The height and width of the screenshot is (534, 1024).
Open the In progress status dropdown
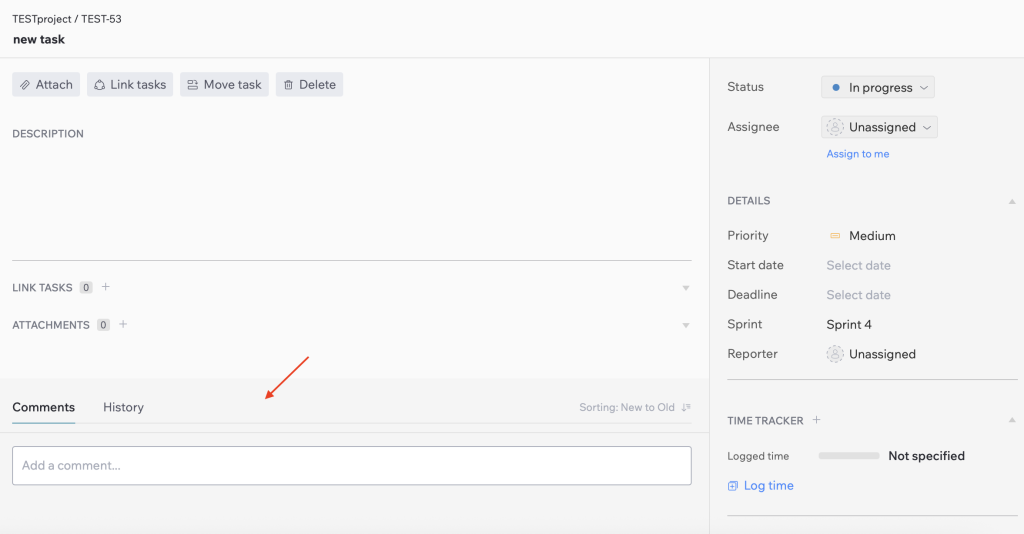(x=878, y=87)
